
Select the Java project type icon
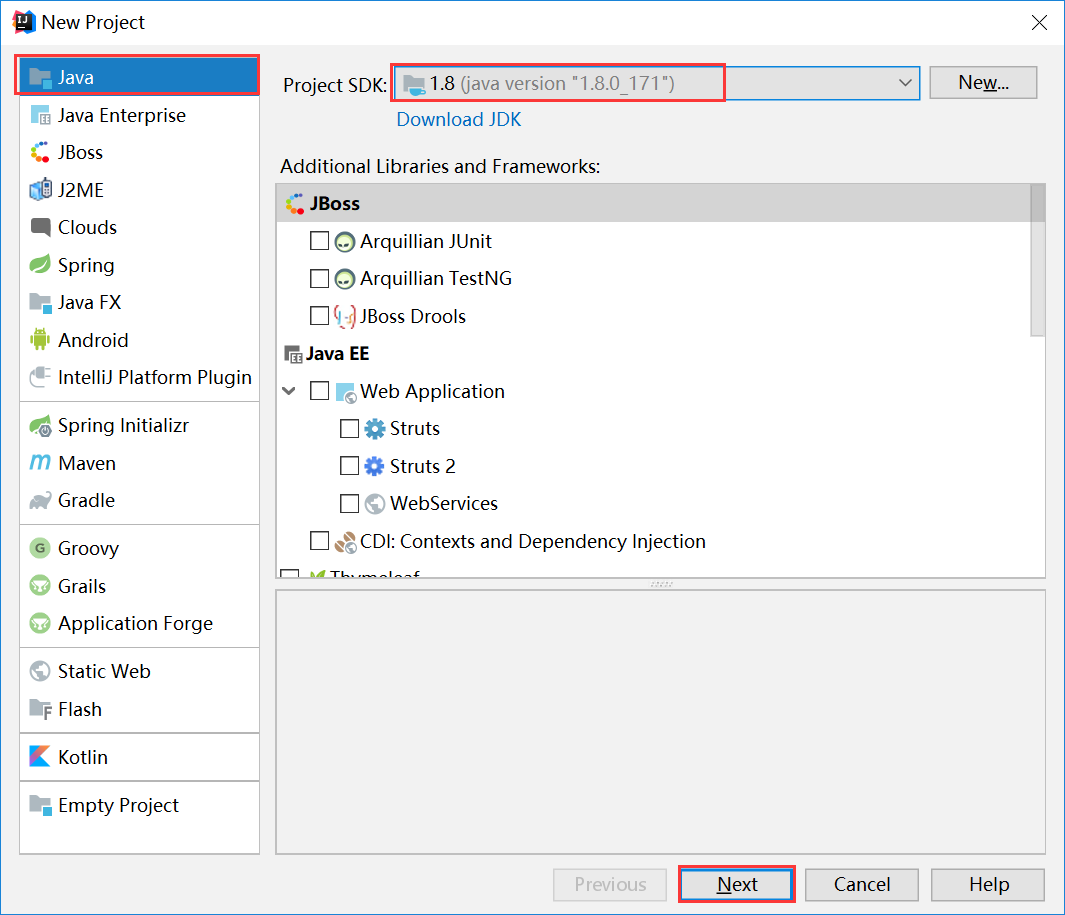tap(40, 77)
